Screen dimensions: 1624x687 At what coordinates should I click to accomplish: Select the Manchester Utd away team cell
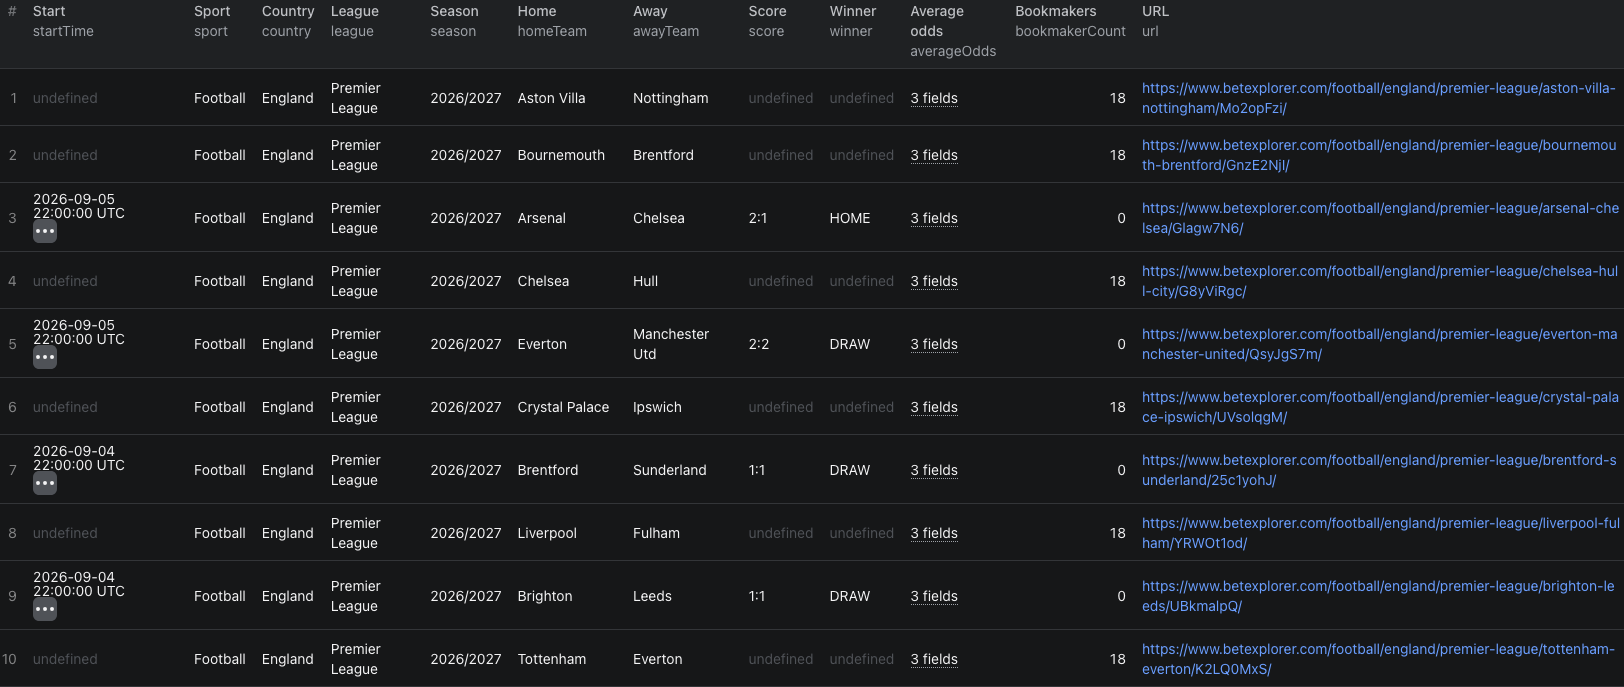tap(671, 344)
